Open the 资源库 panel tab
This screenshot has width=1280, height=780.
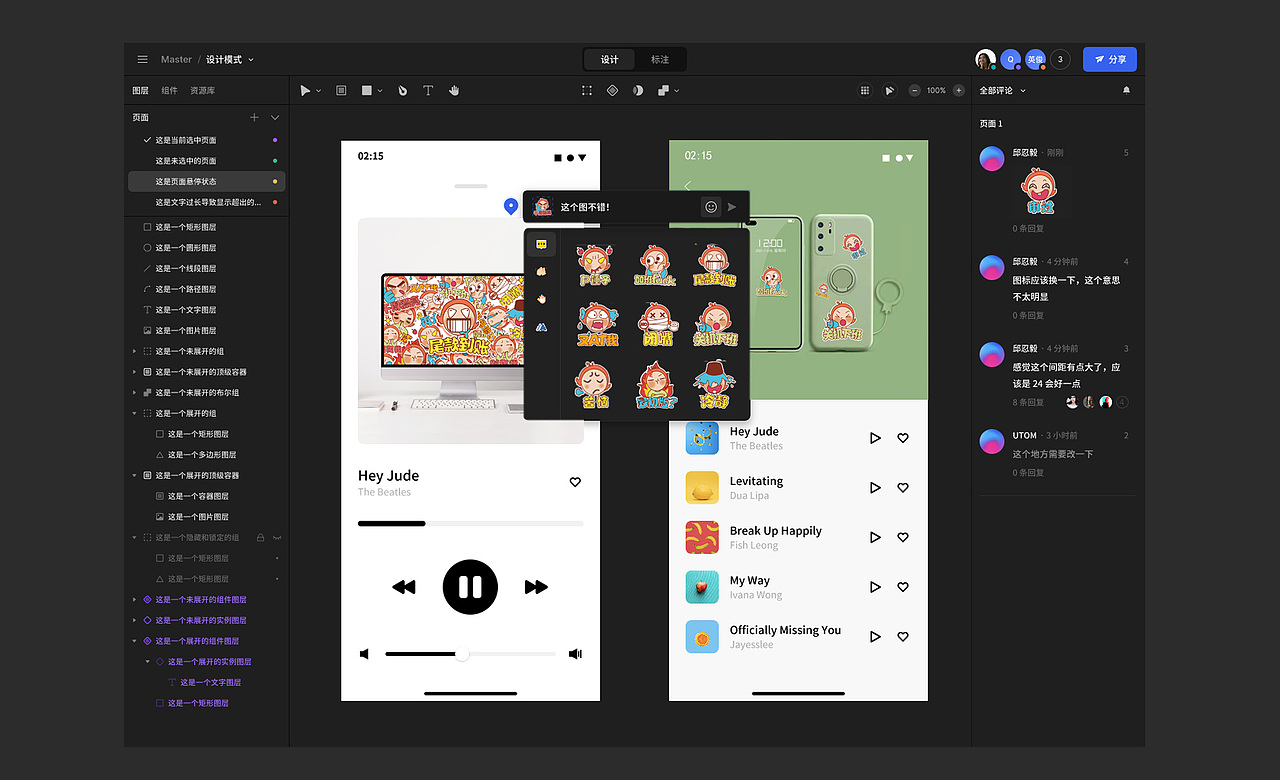tap(202, 91)
